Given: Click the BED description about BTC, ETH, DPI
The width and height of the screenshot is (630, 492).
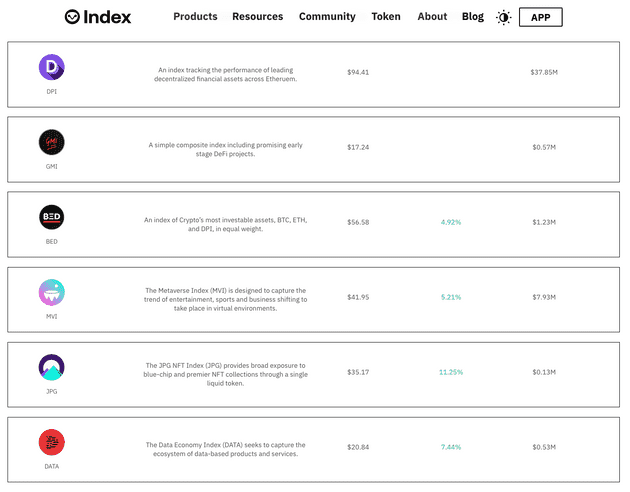Looking at the screenshot, I should (x=225, y=225).
